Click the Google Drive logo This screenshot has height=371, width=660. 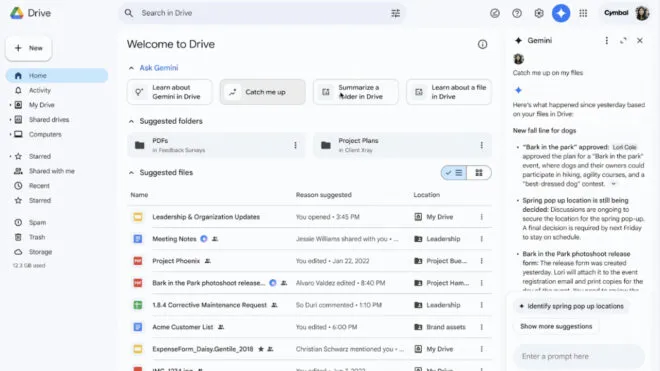(17, 13)
